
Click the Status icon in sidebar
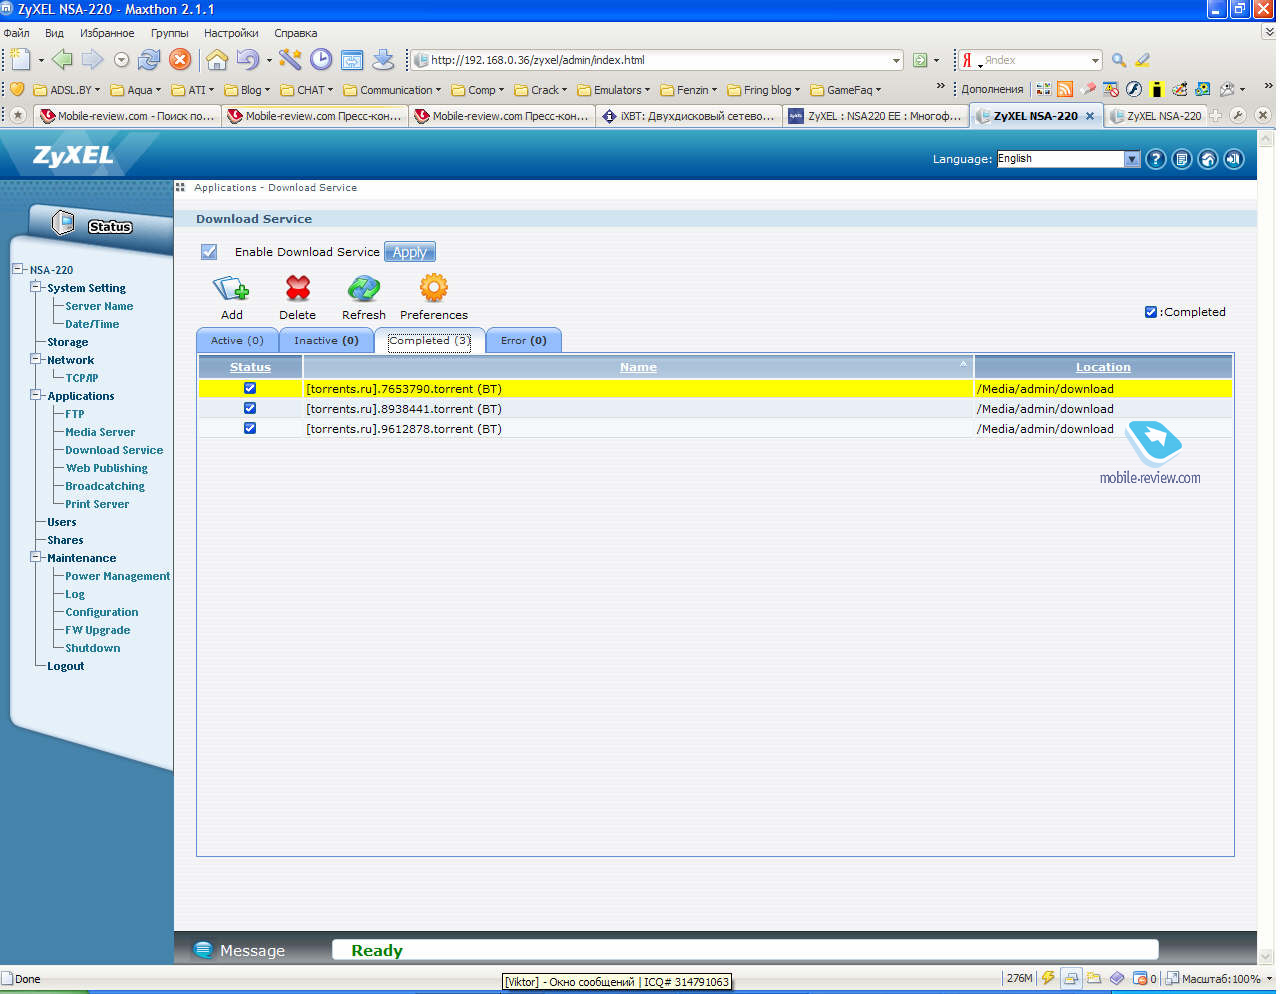click(x=63, y=222)
